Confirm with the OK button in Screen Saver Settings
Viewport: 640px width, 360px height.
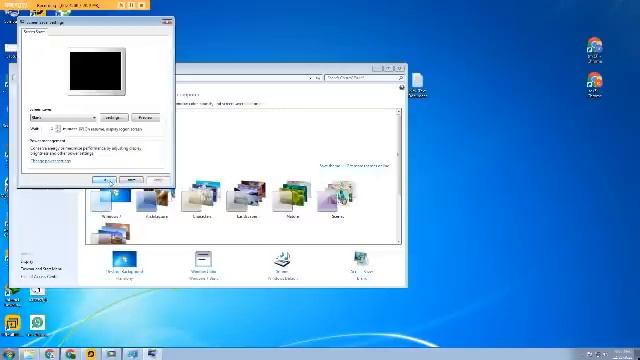[104, 180]
